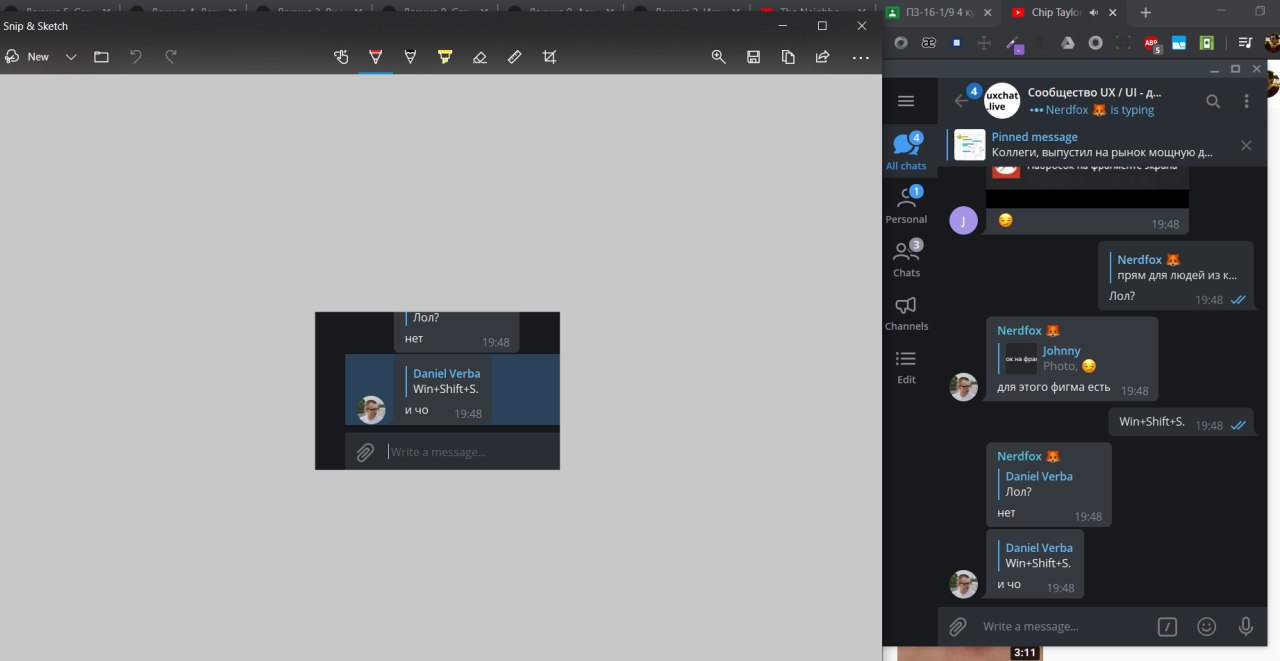The image size is (1280, 661).
Task: Open Zoom control in Snip & Sketch
Action: pyautogui.click(x=718, y=57)
